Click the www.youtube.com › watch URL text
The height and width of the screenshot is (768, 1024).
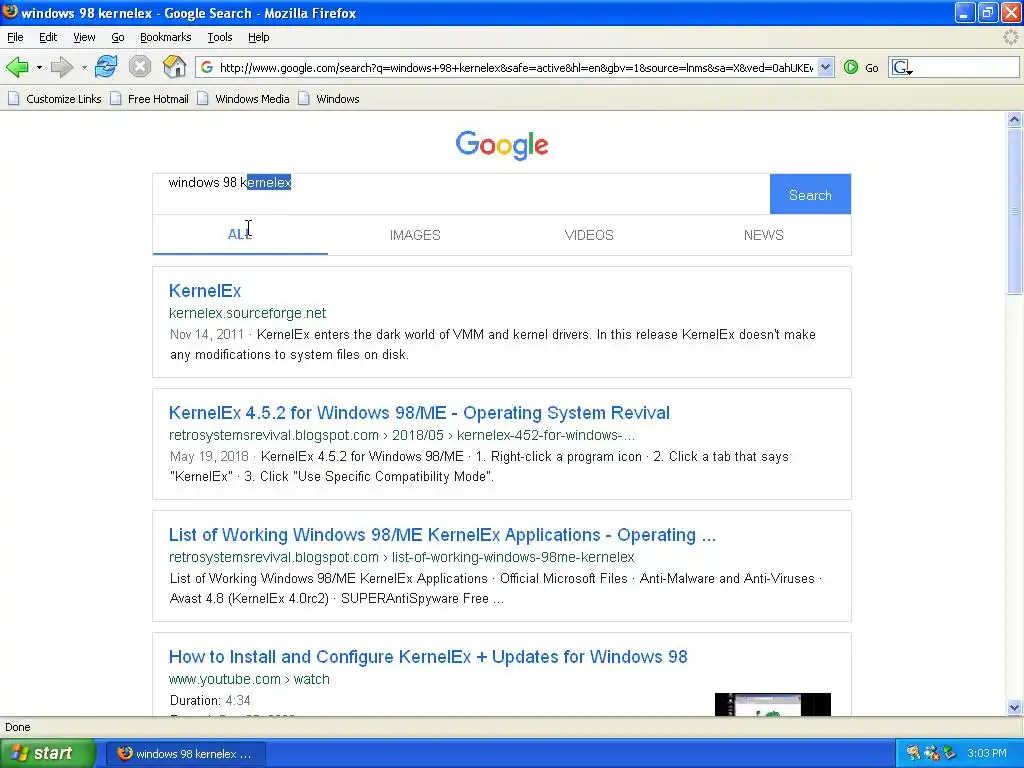(249, 679)
